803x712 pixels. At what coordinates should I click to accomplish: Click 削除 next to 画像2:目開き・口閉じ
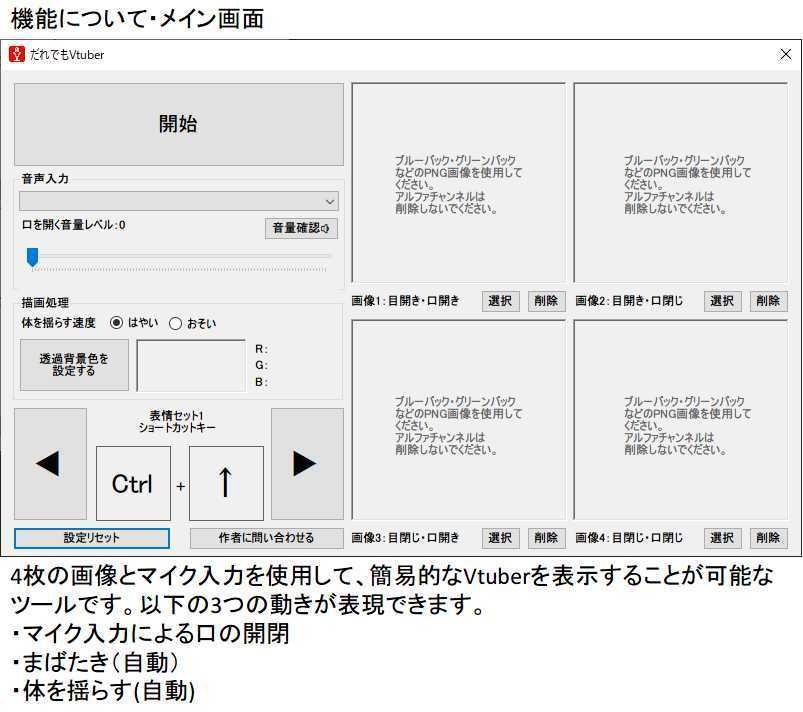pos(767,301)
